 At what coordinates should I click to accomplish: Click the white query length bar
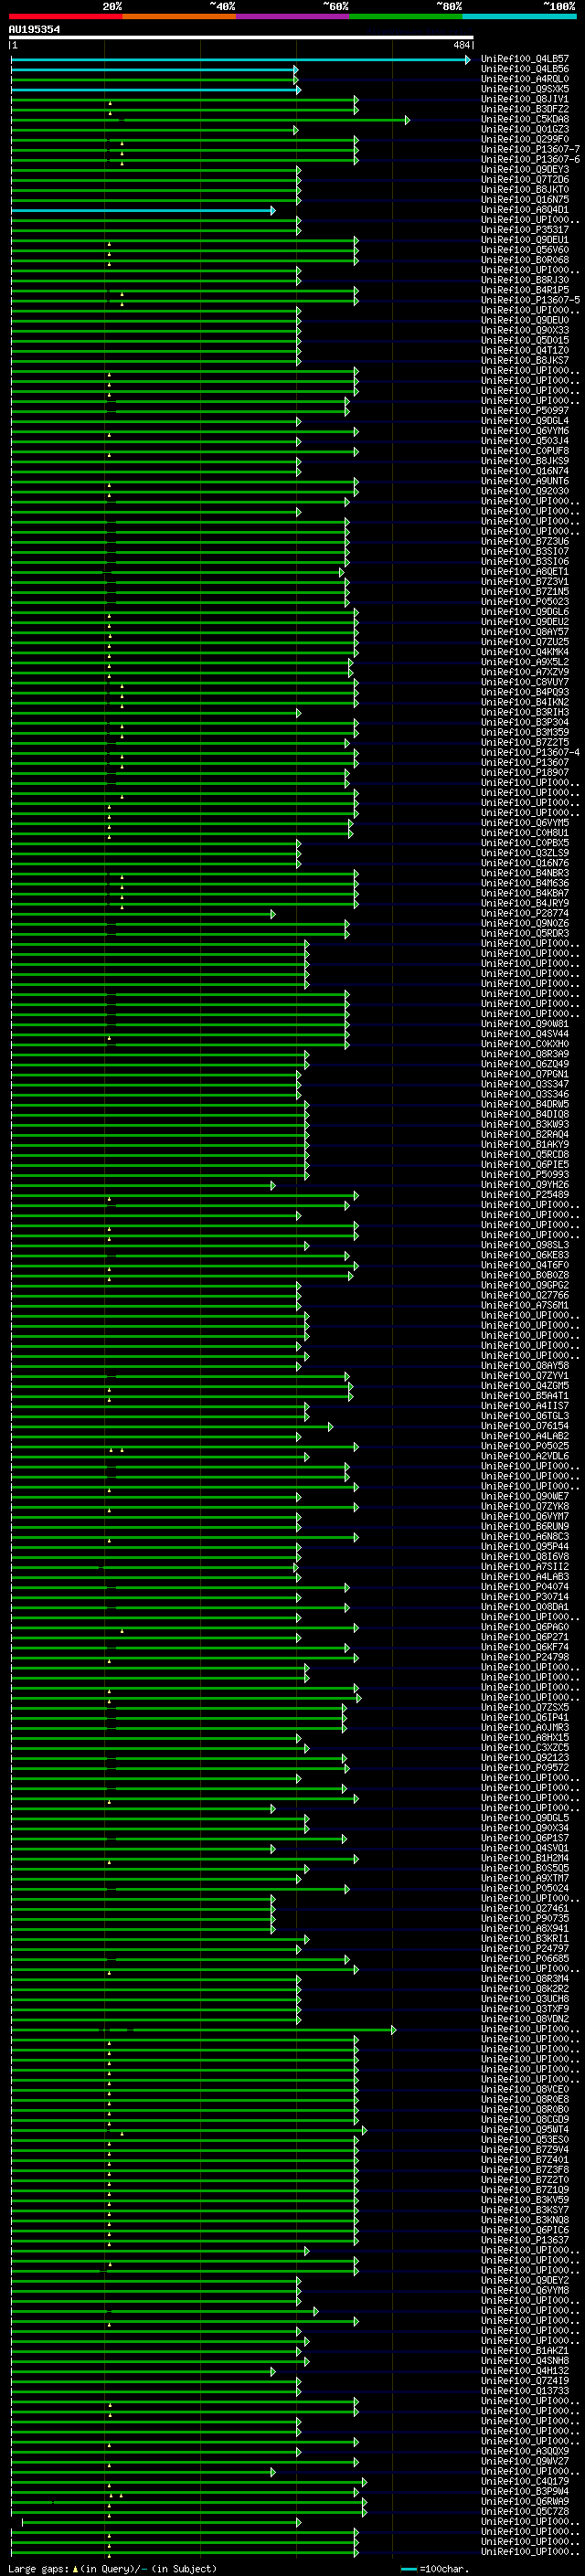[x=241, y=37]
